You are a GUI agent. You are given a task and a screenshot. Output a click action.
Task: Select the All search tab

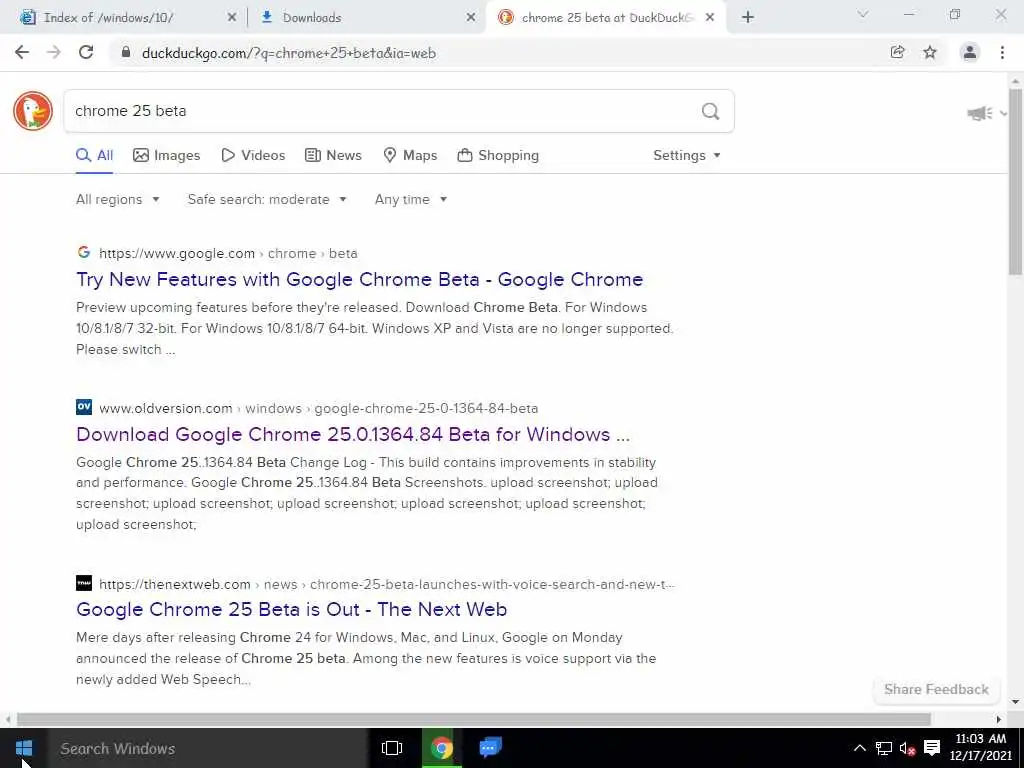(x=95, y=155)
